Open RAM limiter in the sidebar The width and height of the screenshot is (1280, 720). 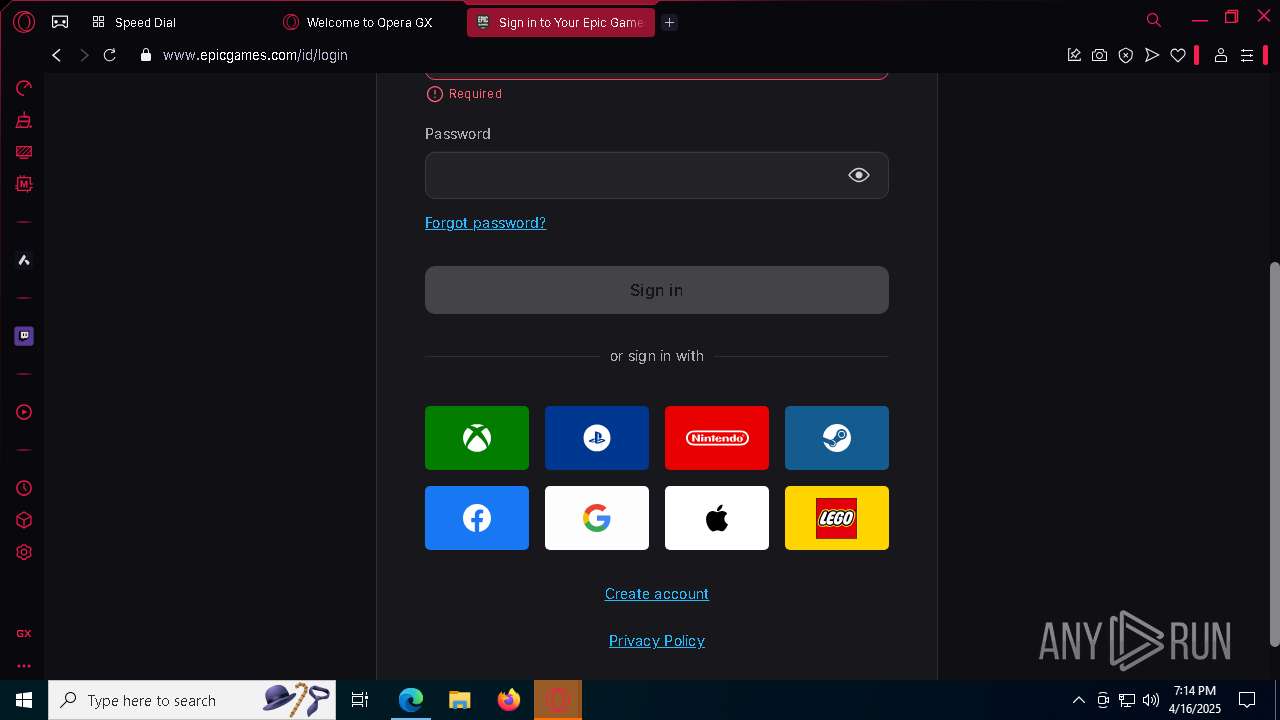(x=24, y=184)
